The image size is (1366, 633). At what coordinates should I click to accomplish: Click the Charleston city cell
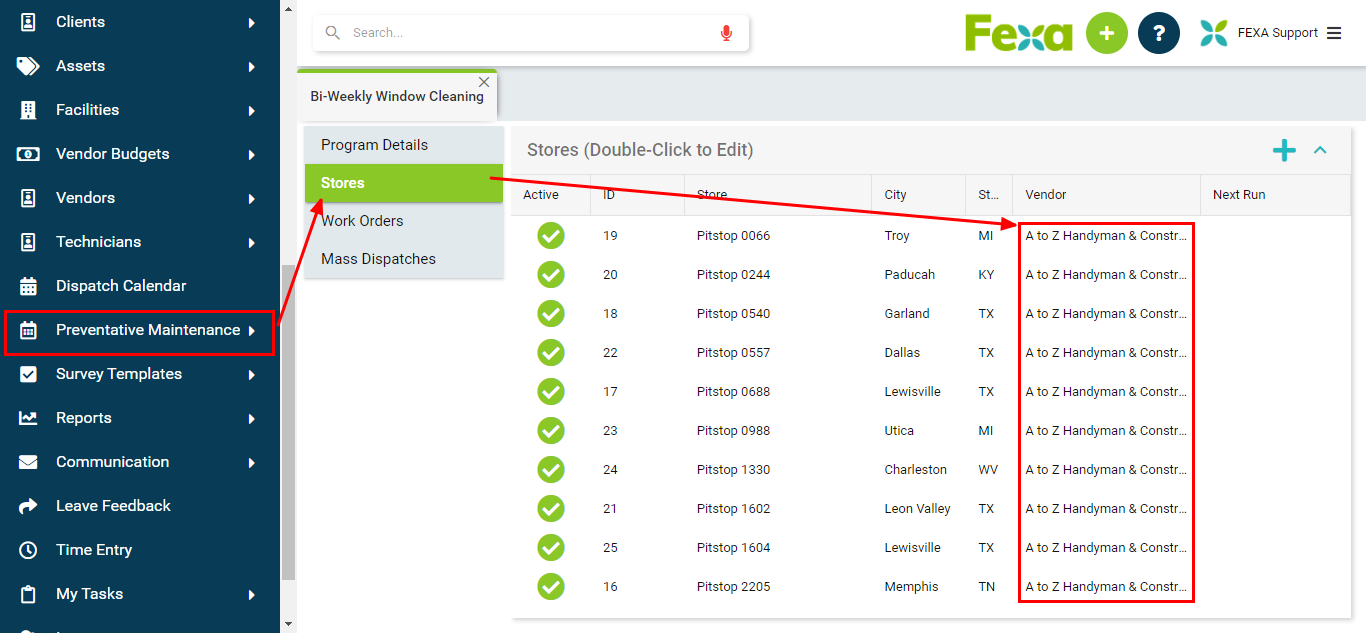[x=915, y=470]
